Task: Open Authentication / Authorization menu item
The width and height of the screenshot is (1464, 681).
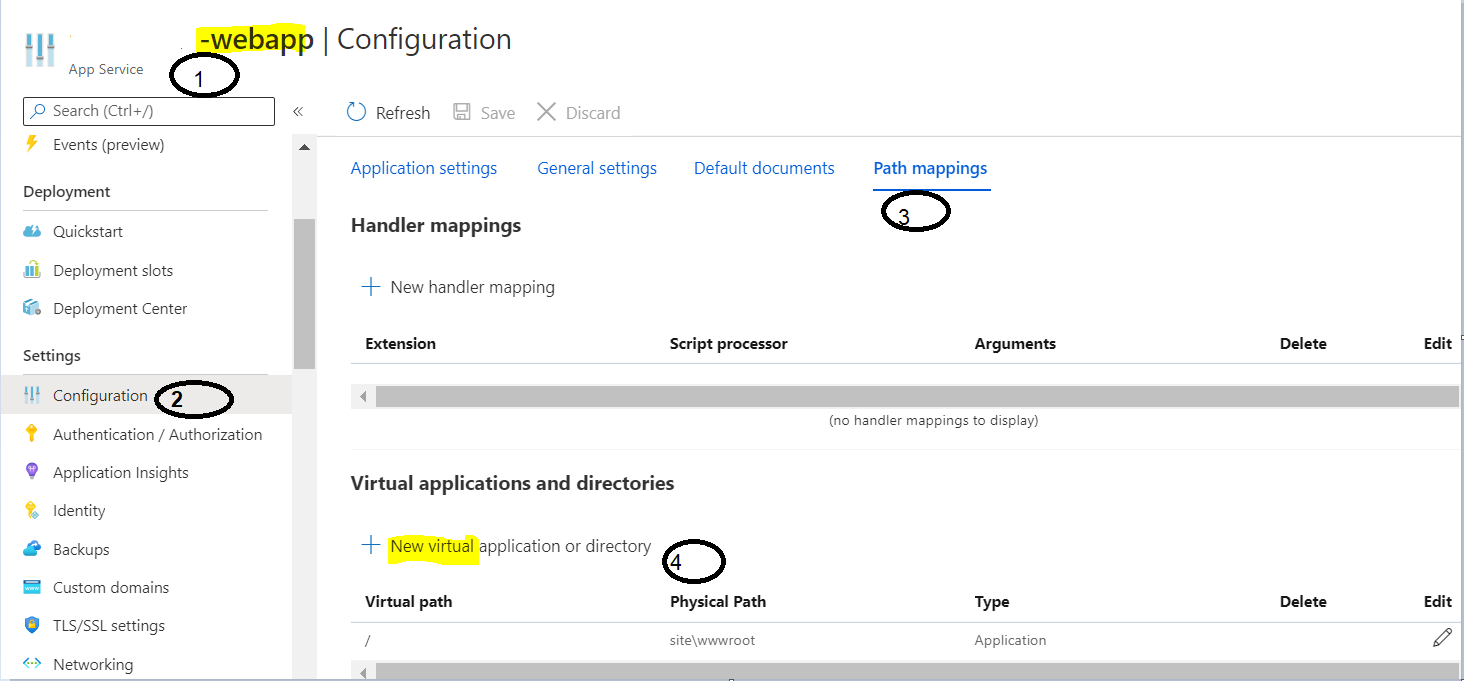Action: click(x=157, y=434)
